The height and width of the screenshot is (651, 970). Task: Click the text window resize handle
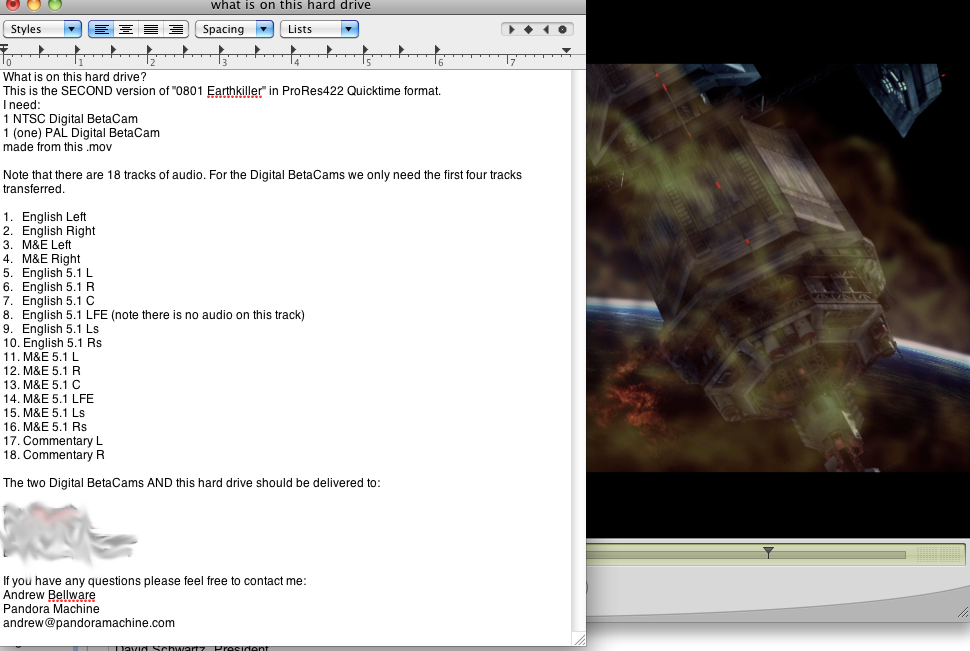click(578, 639)
